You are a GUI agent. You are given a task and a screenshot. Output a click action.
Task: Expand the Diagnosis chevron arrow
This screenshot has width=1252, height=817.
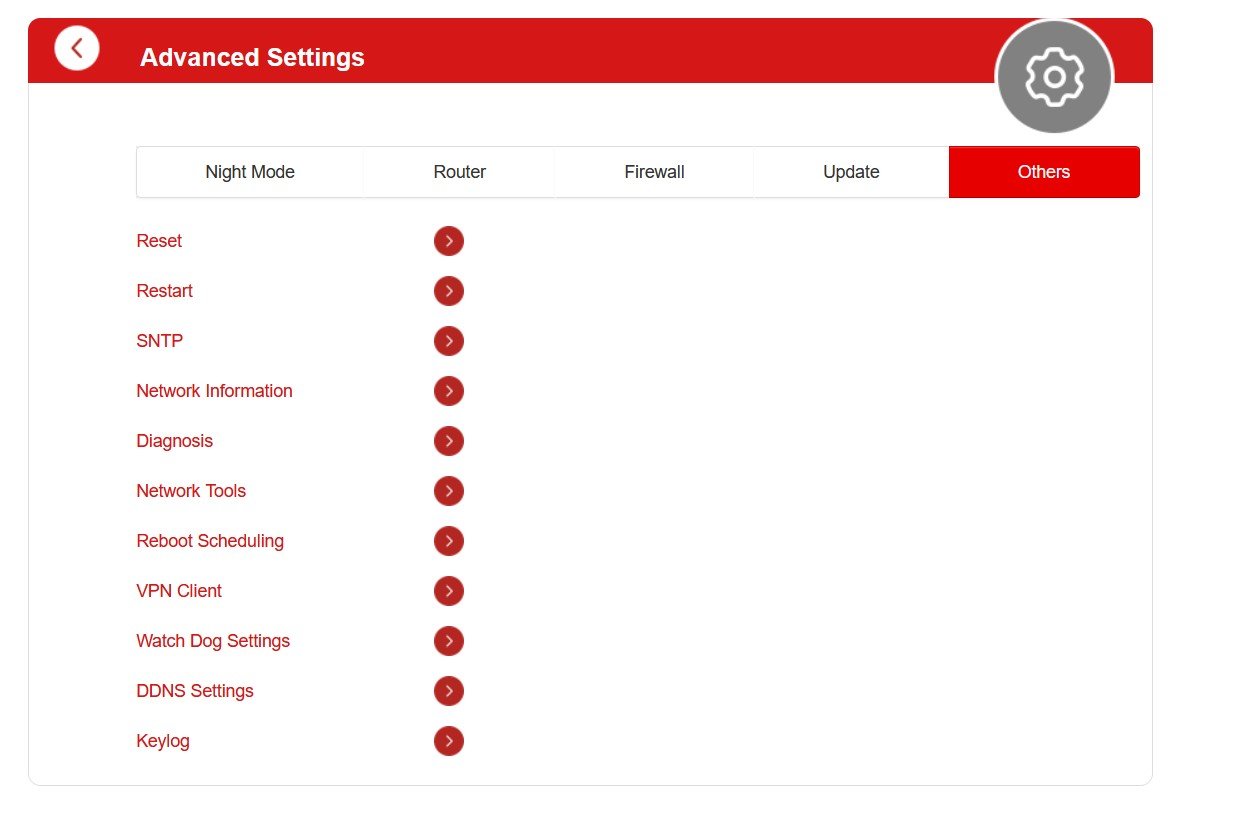coord(449,441)
